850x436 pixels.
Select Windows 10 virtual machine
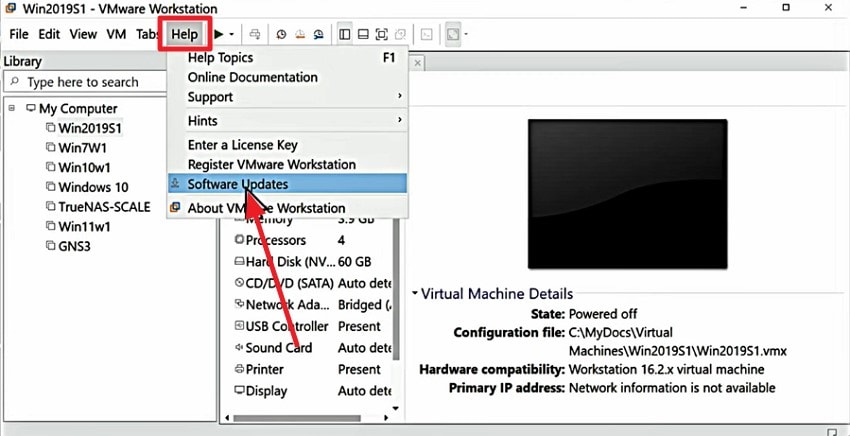[93, 187]
